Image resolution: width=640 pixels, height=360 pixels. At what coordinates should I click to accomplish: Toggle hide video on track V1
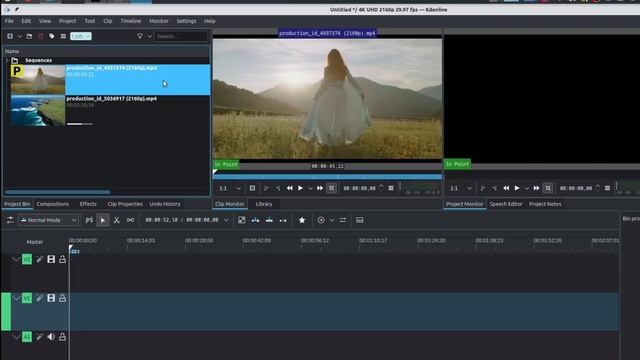(x=51, y=298)
